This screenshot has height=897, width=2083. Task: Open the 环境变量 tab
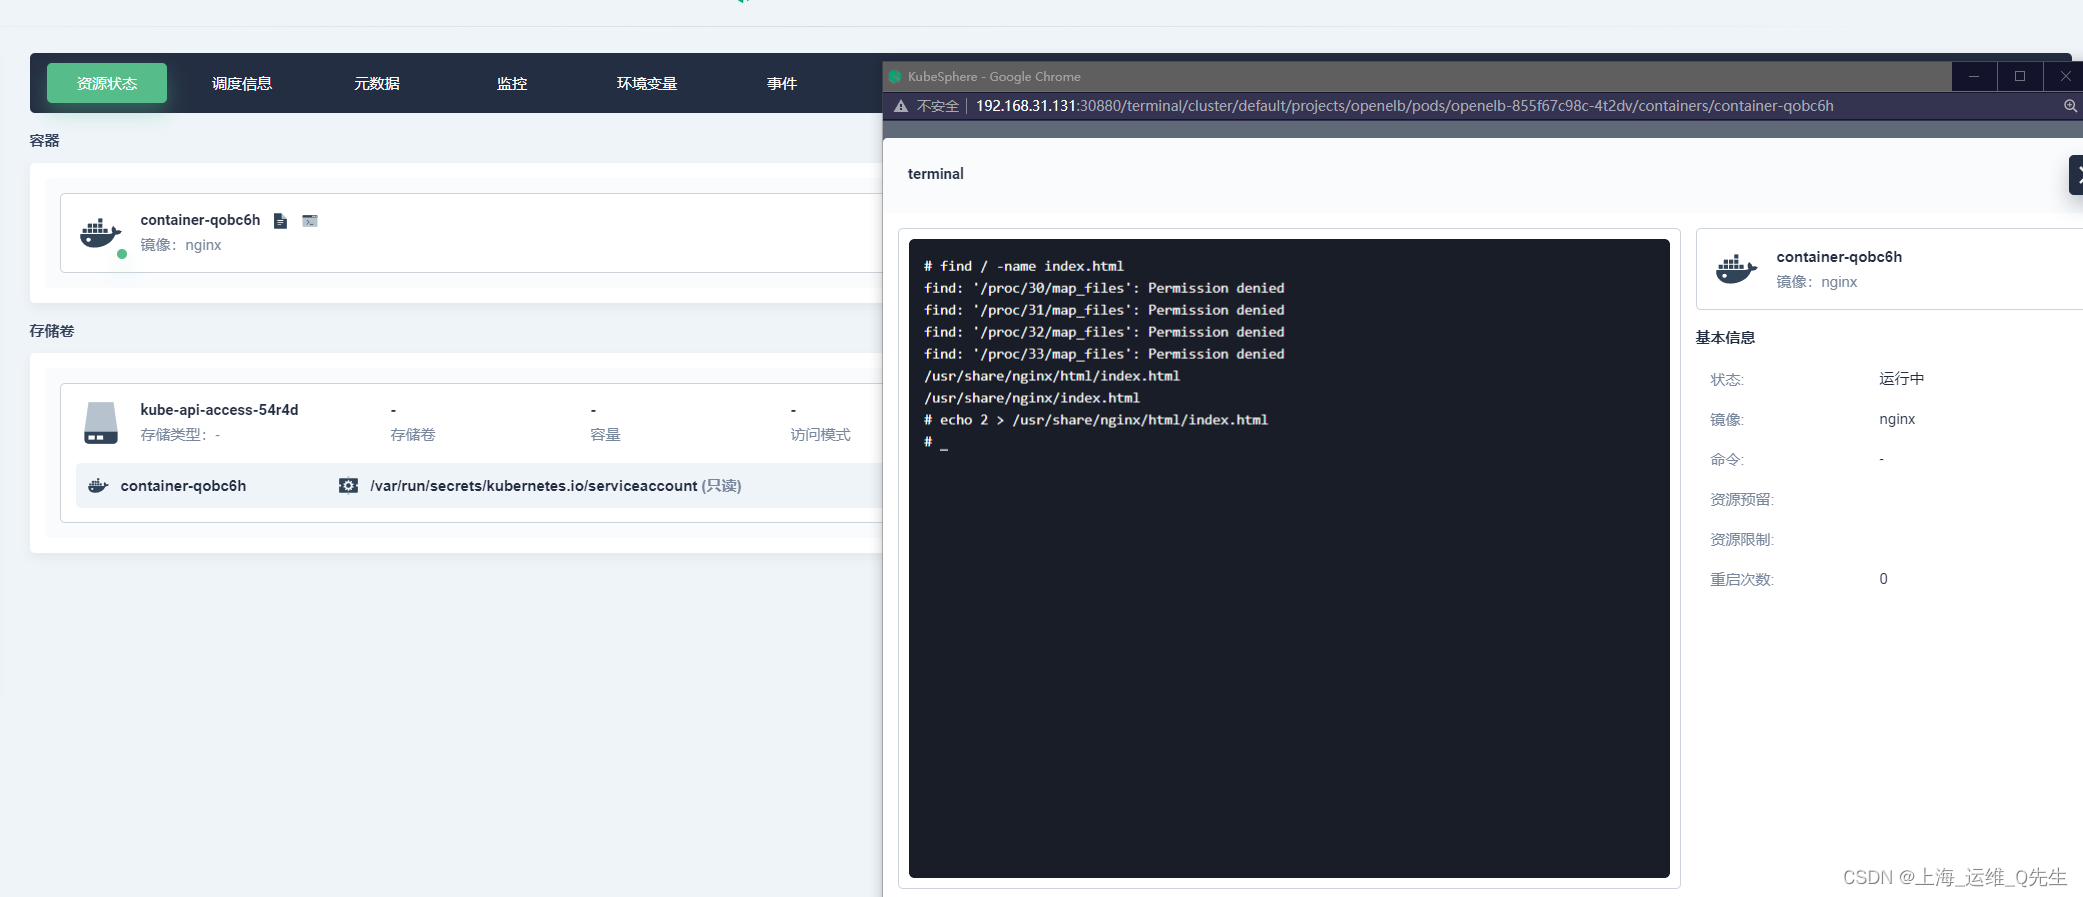click(647, 83)
